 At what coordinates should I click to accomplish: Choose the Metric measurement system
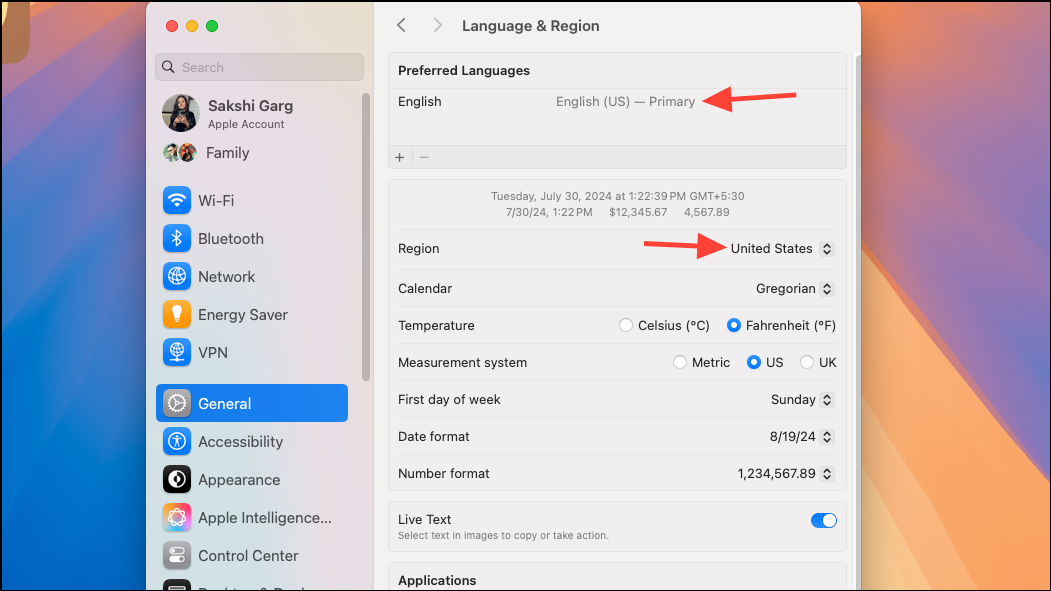[x=680, y=362]
